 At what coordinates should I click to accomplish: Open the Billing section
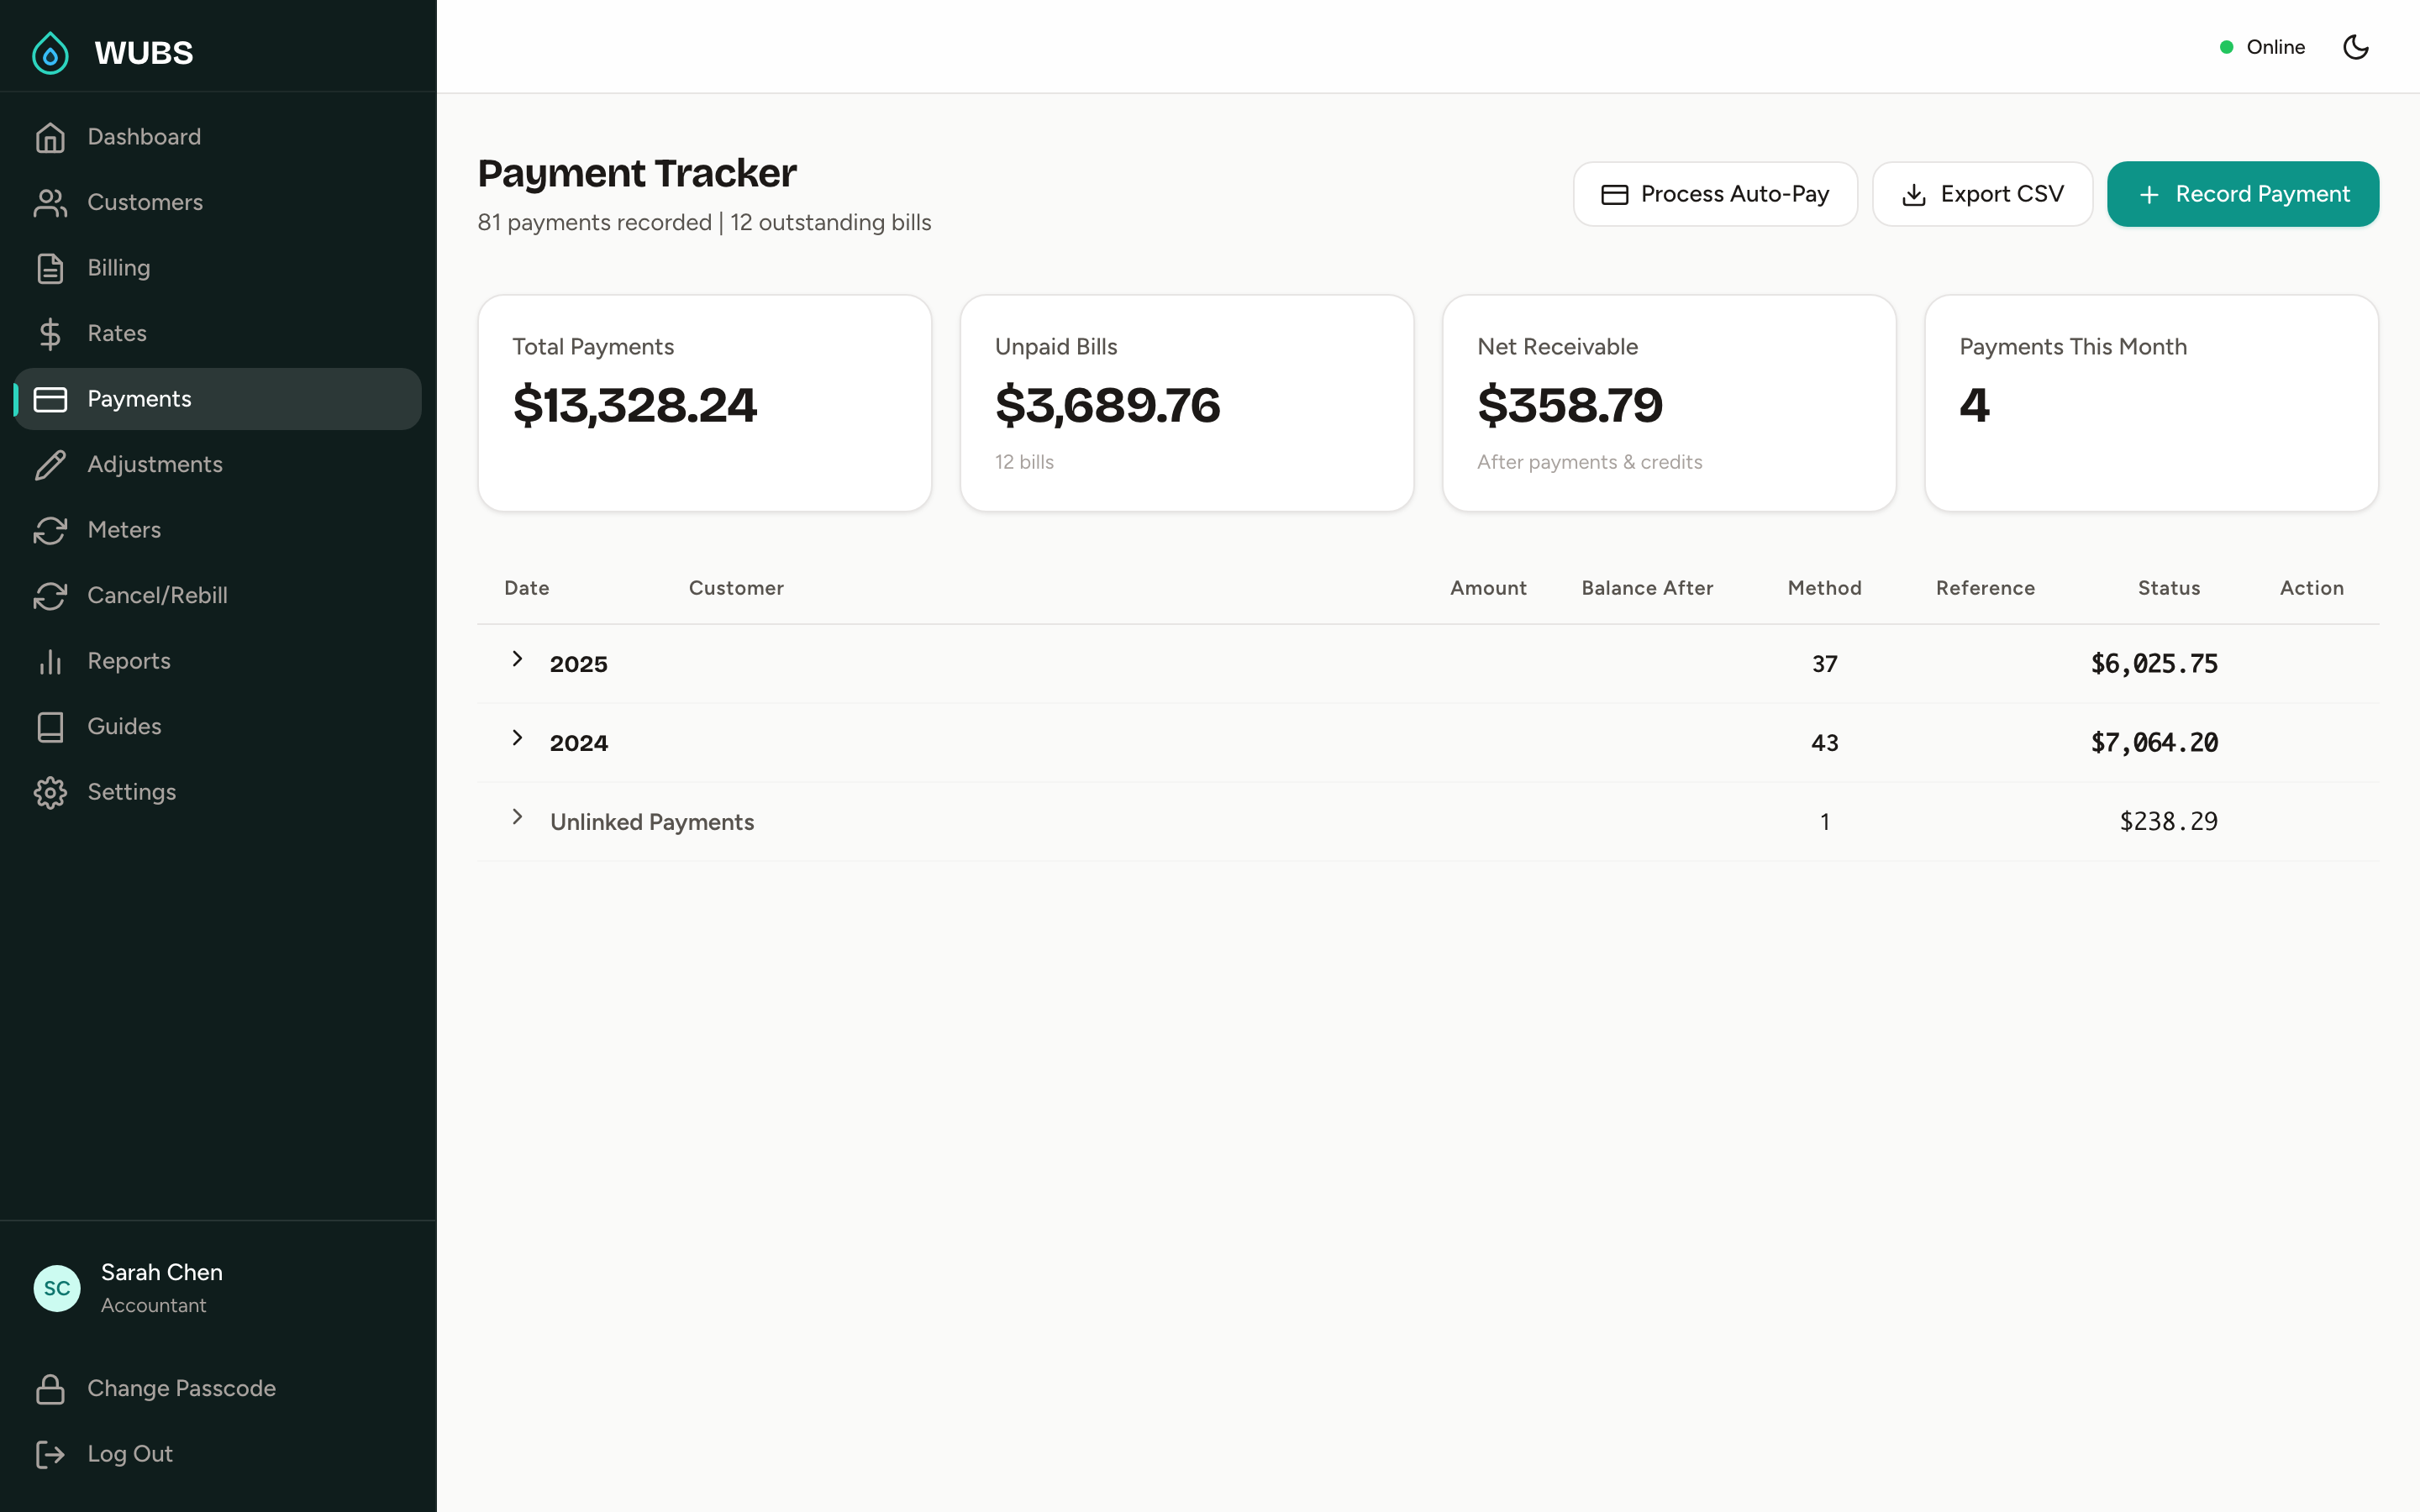click(x=118, y=267)
